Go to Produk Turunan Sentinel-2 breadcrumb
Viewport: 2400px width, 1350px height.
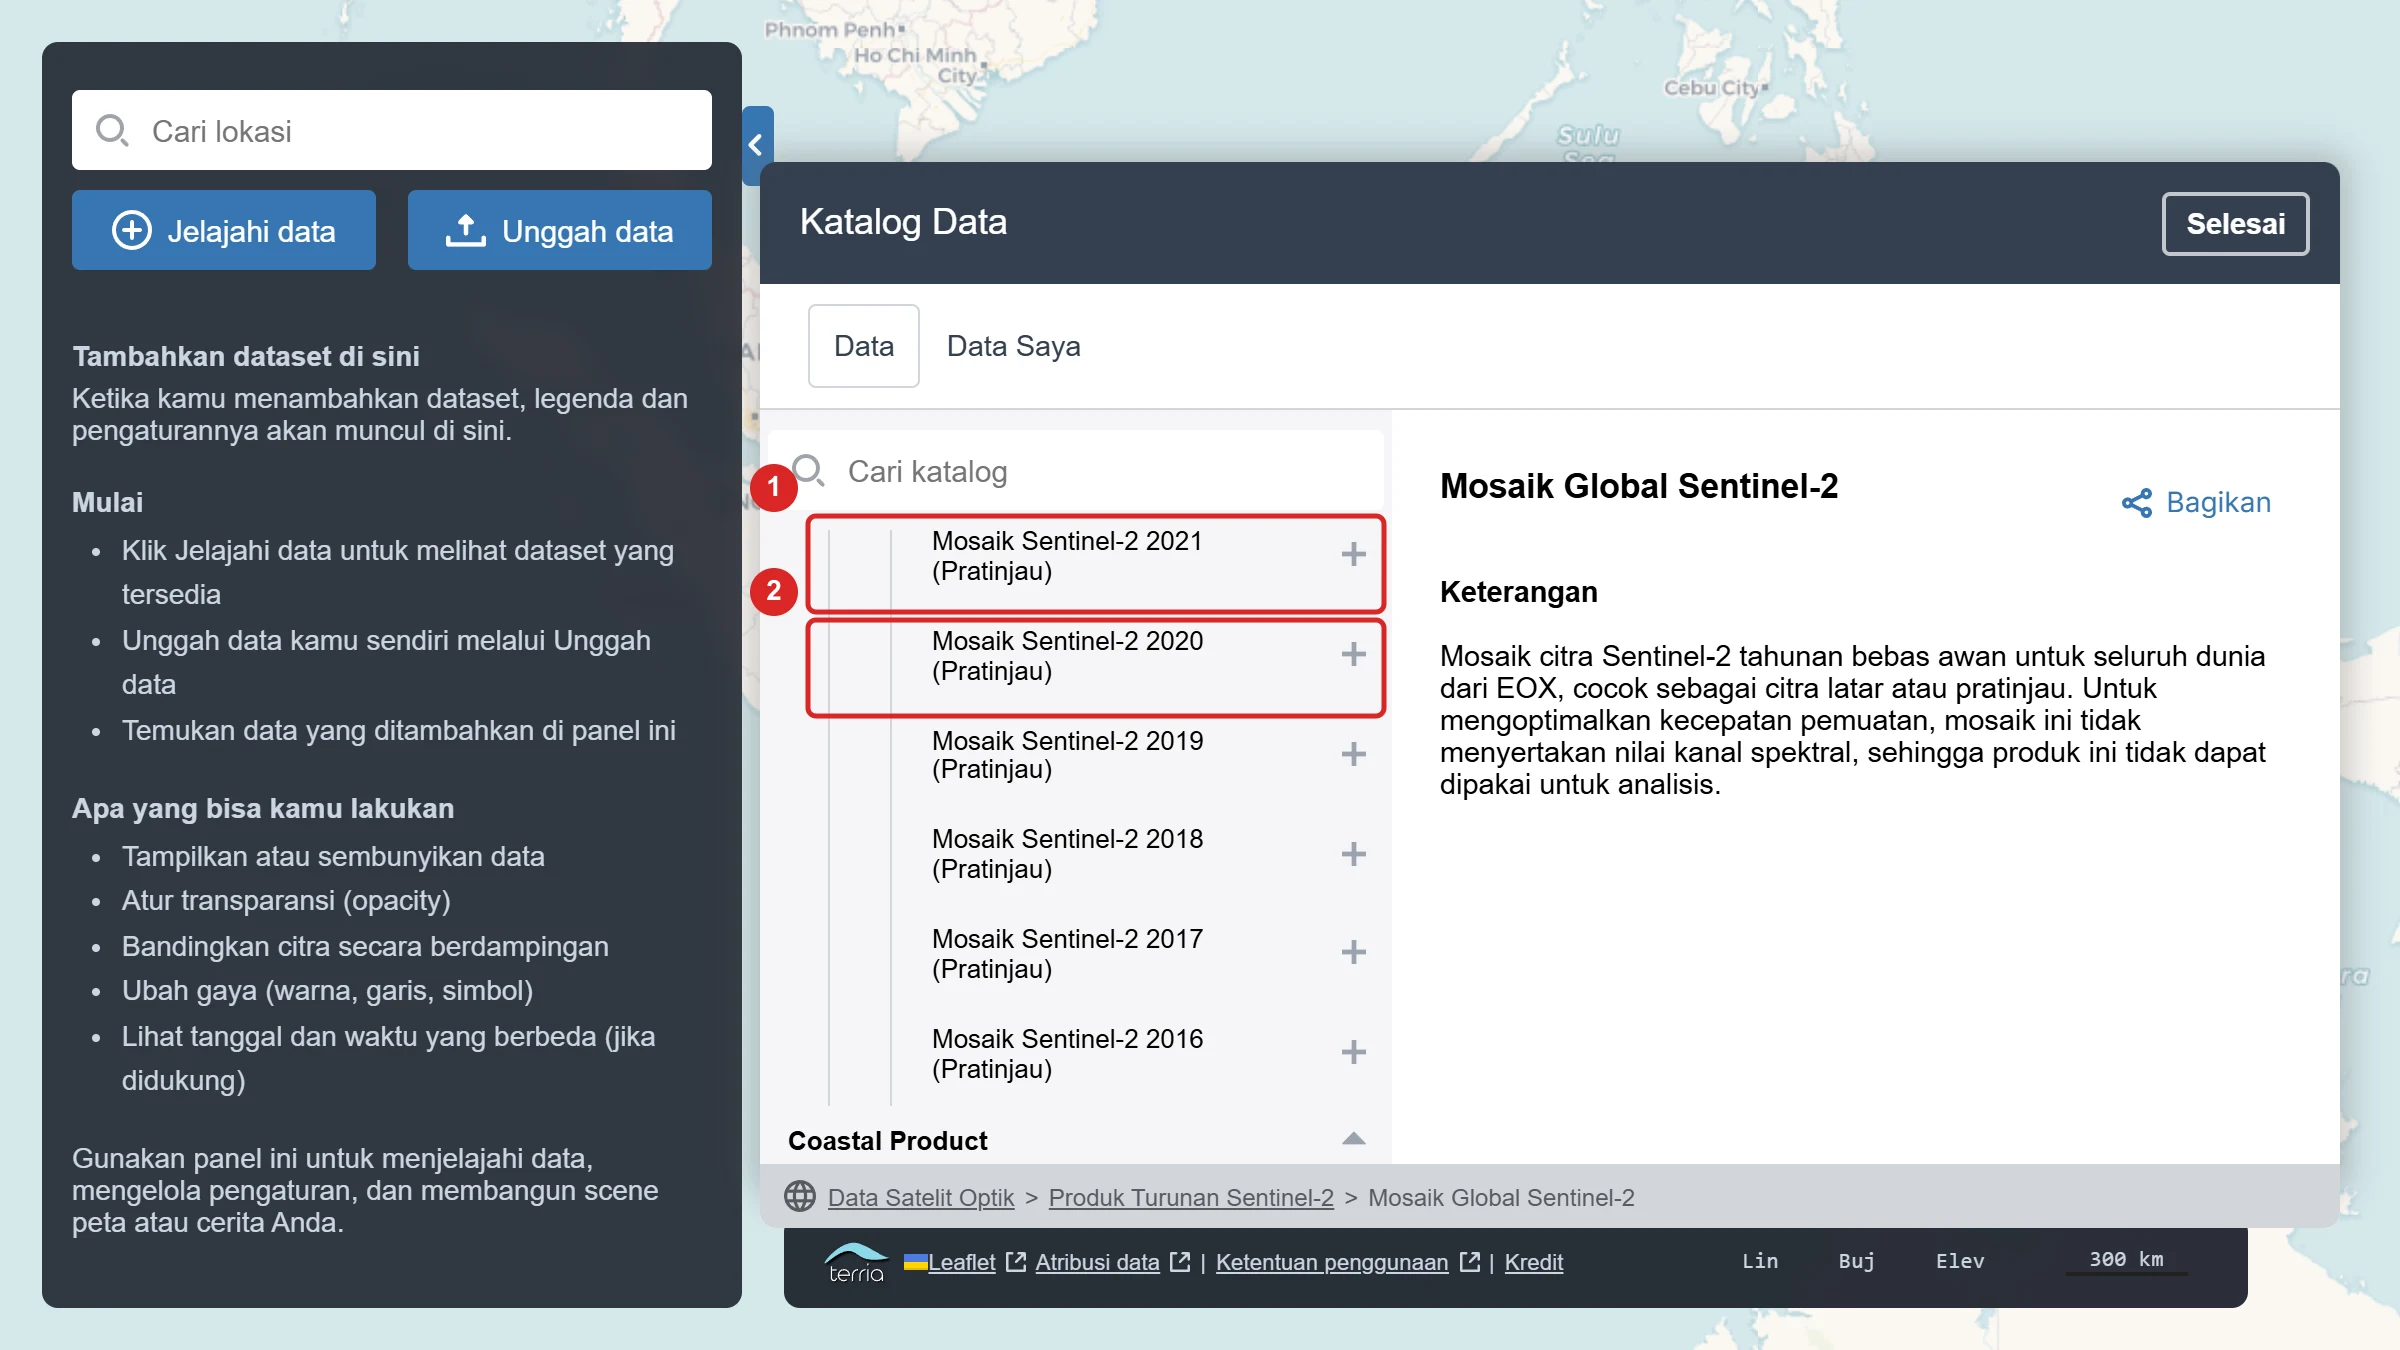[x=1191, y=1198]
